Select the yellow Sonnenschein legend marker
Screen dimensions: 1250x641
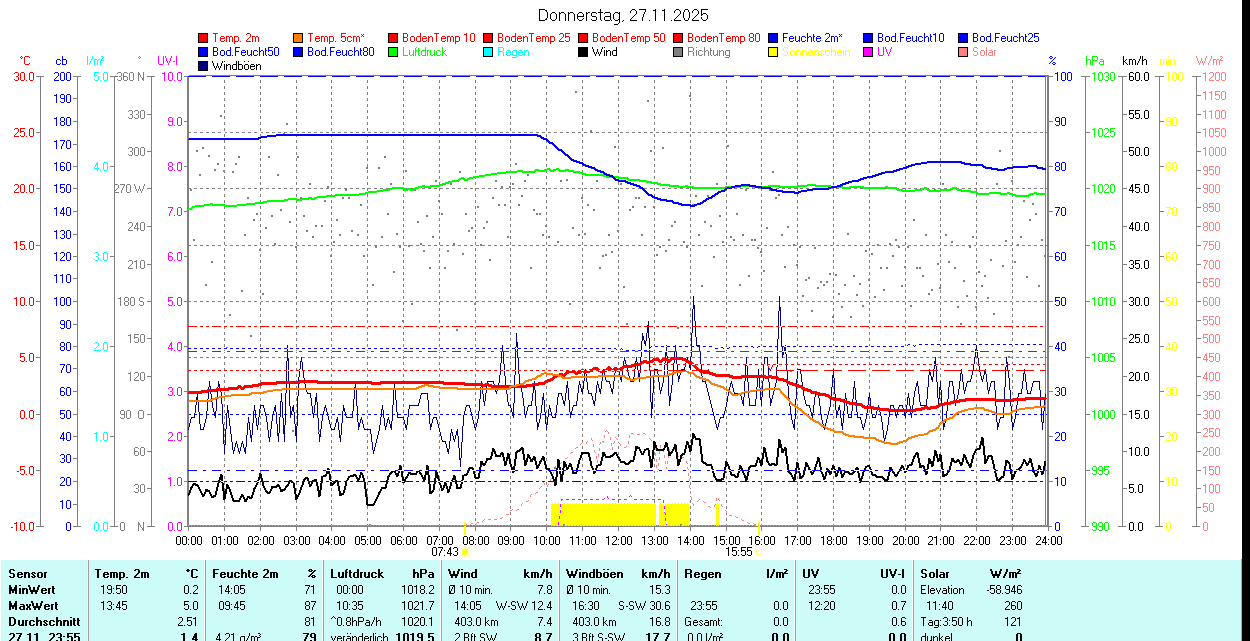point(774,52)
